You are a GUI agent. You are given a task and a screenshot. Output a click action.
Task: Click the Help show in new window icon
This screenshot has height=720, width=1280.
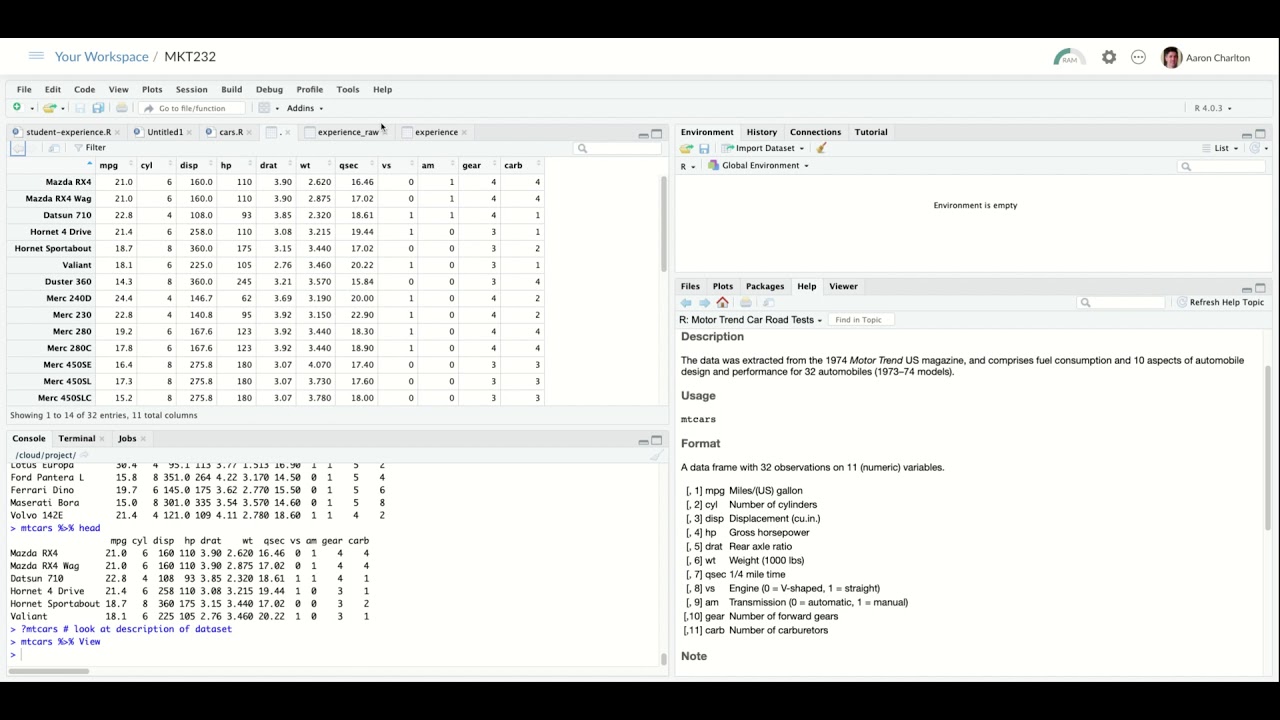coord(768,302)
